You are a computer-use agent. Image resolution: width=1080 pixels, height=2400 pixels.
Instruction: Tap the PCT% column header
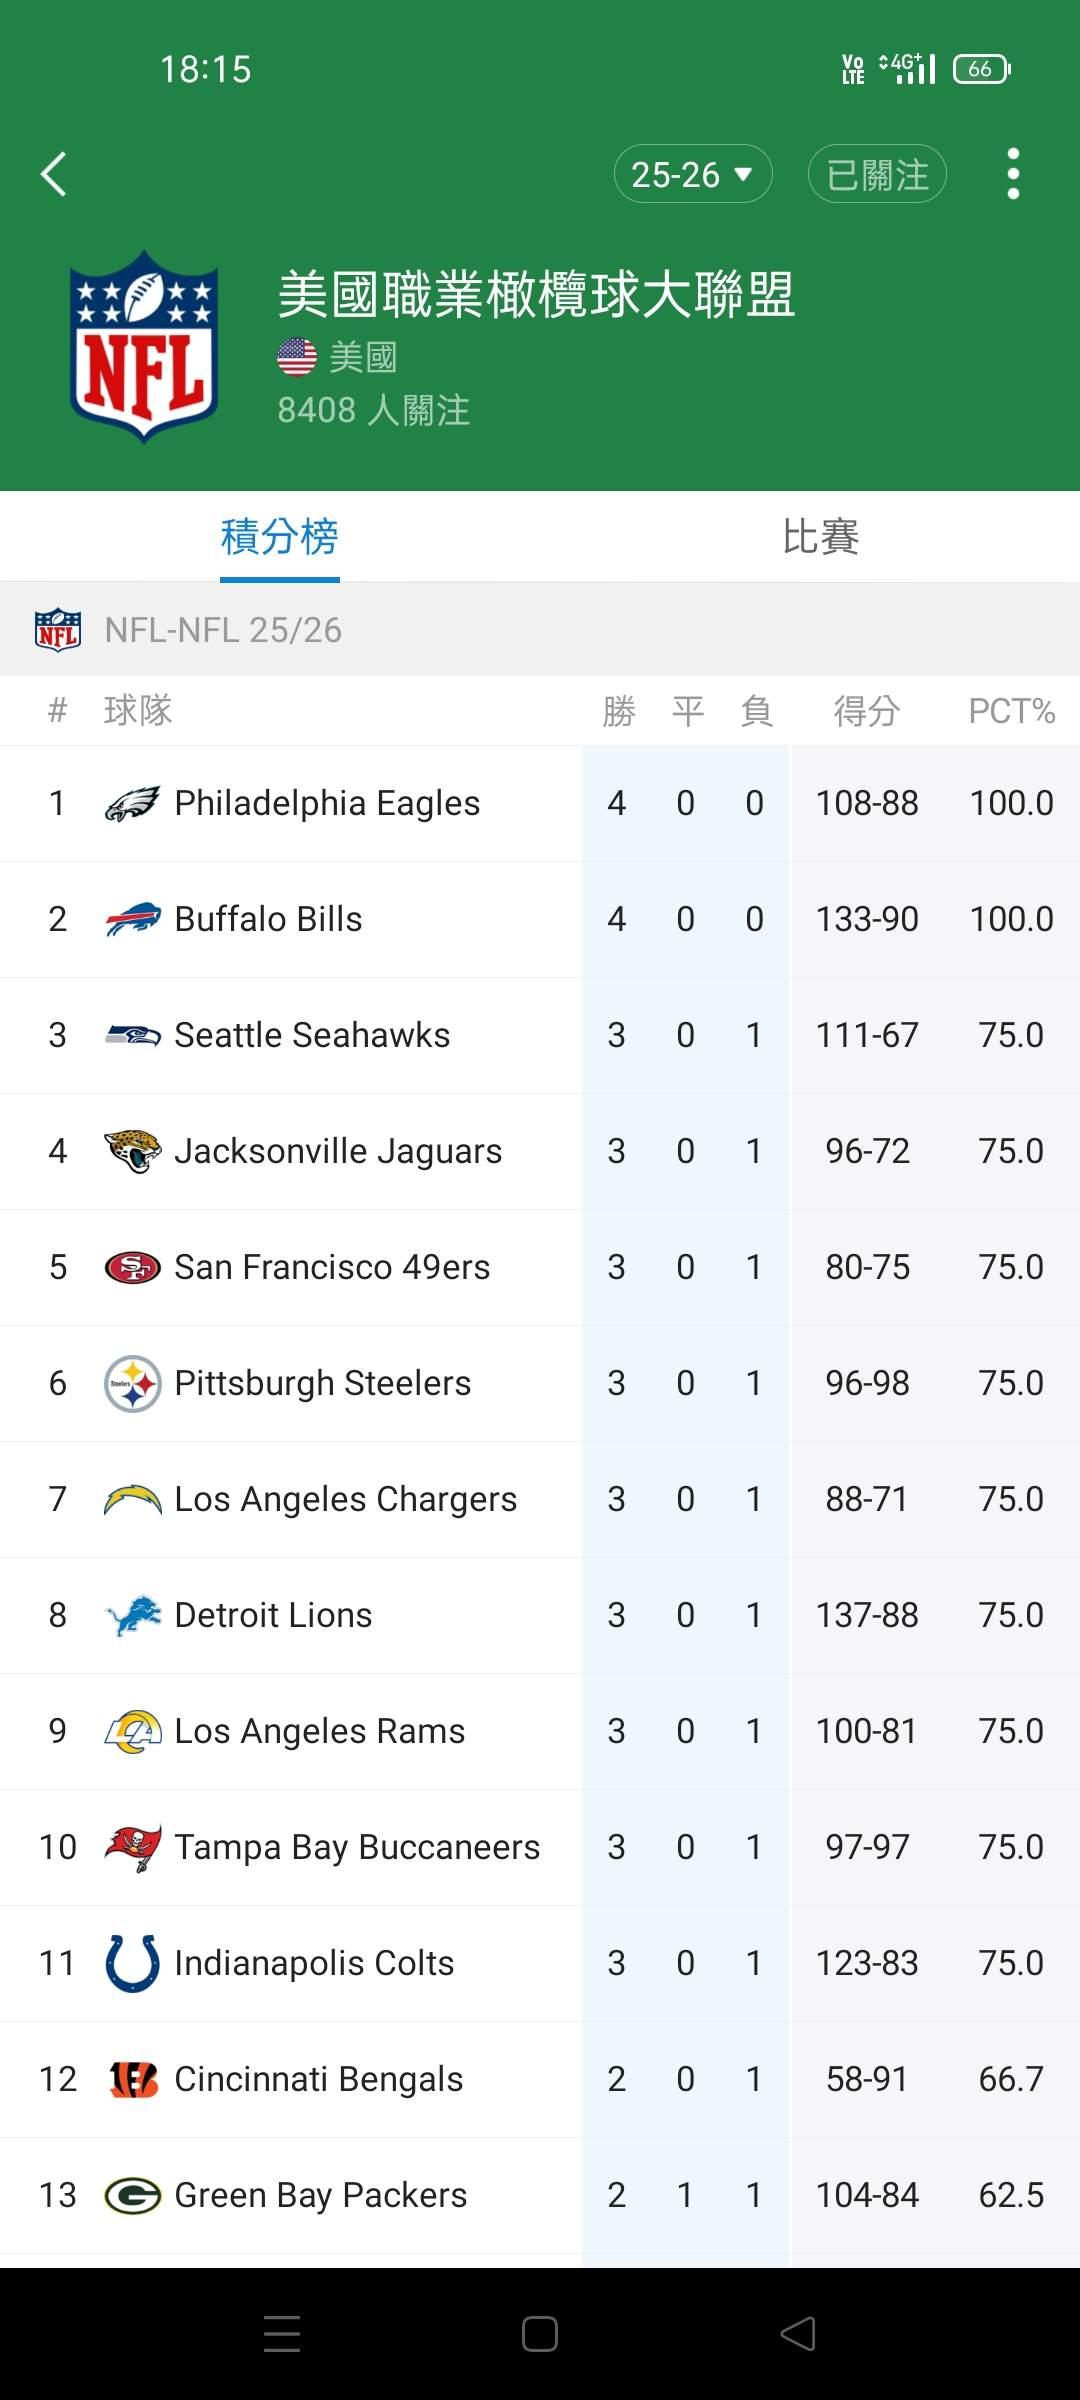pos(1011,711)
